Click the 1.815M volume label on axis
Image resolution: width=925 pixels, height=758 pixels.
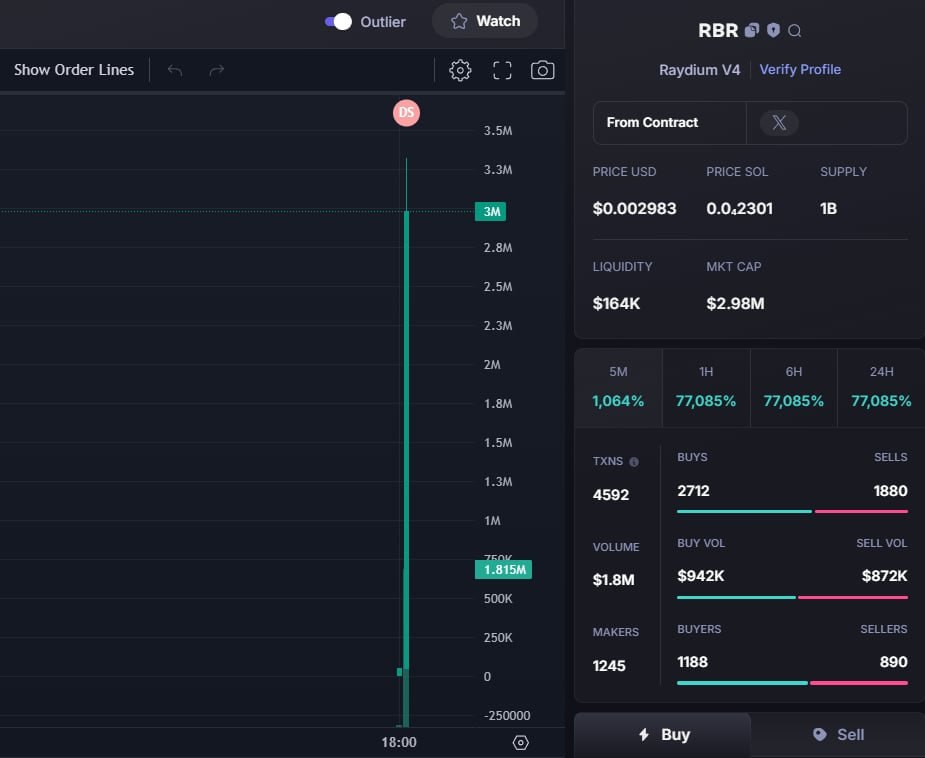point(503,570)
